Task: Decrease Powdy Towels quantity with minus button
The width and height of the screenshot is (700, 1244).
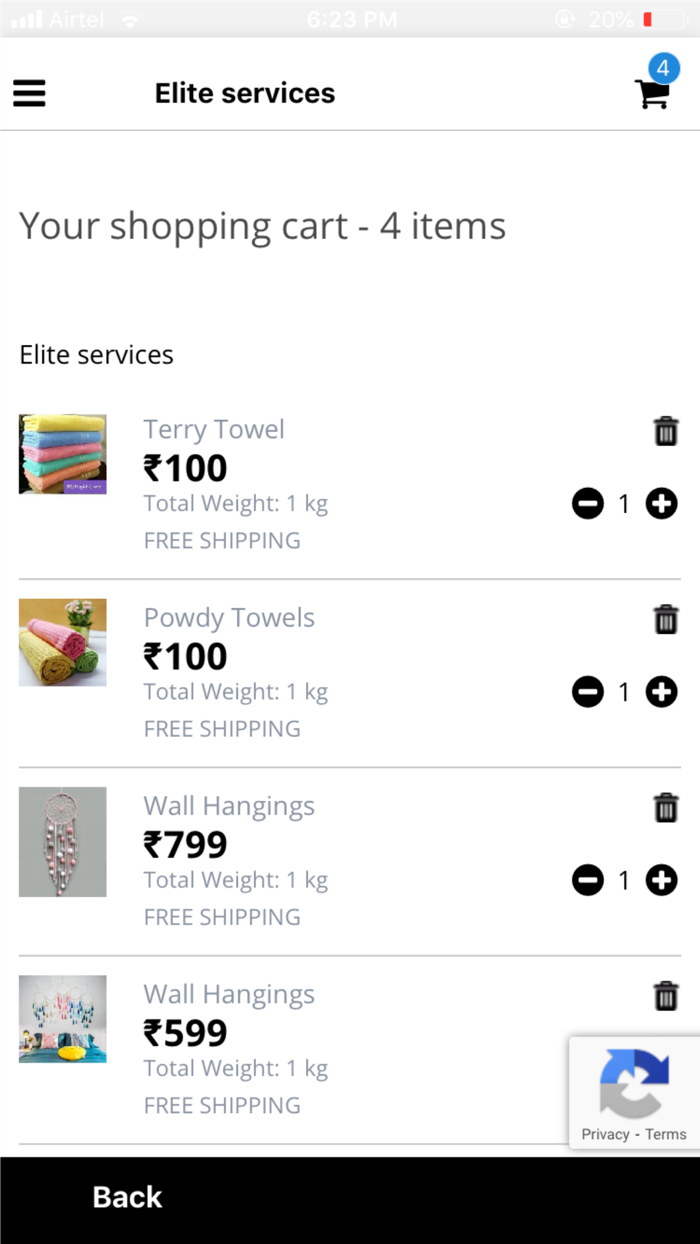Action: (589, 692)
